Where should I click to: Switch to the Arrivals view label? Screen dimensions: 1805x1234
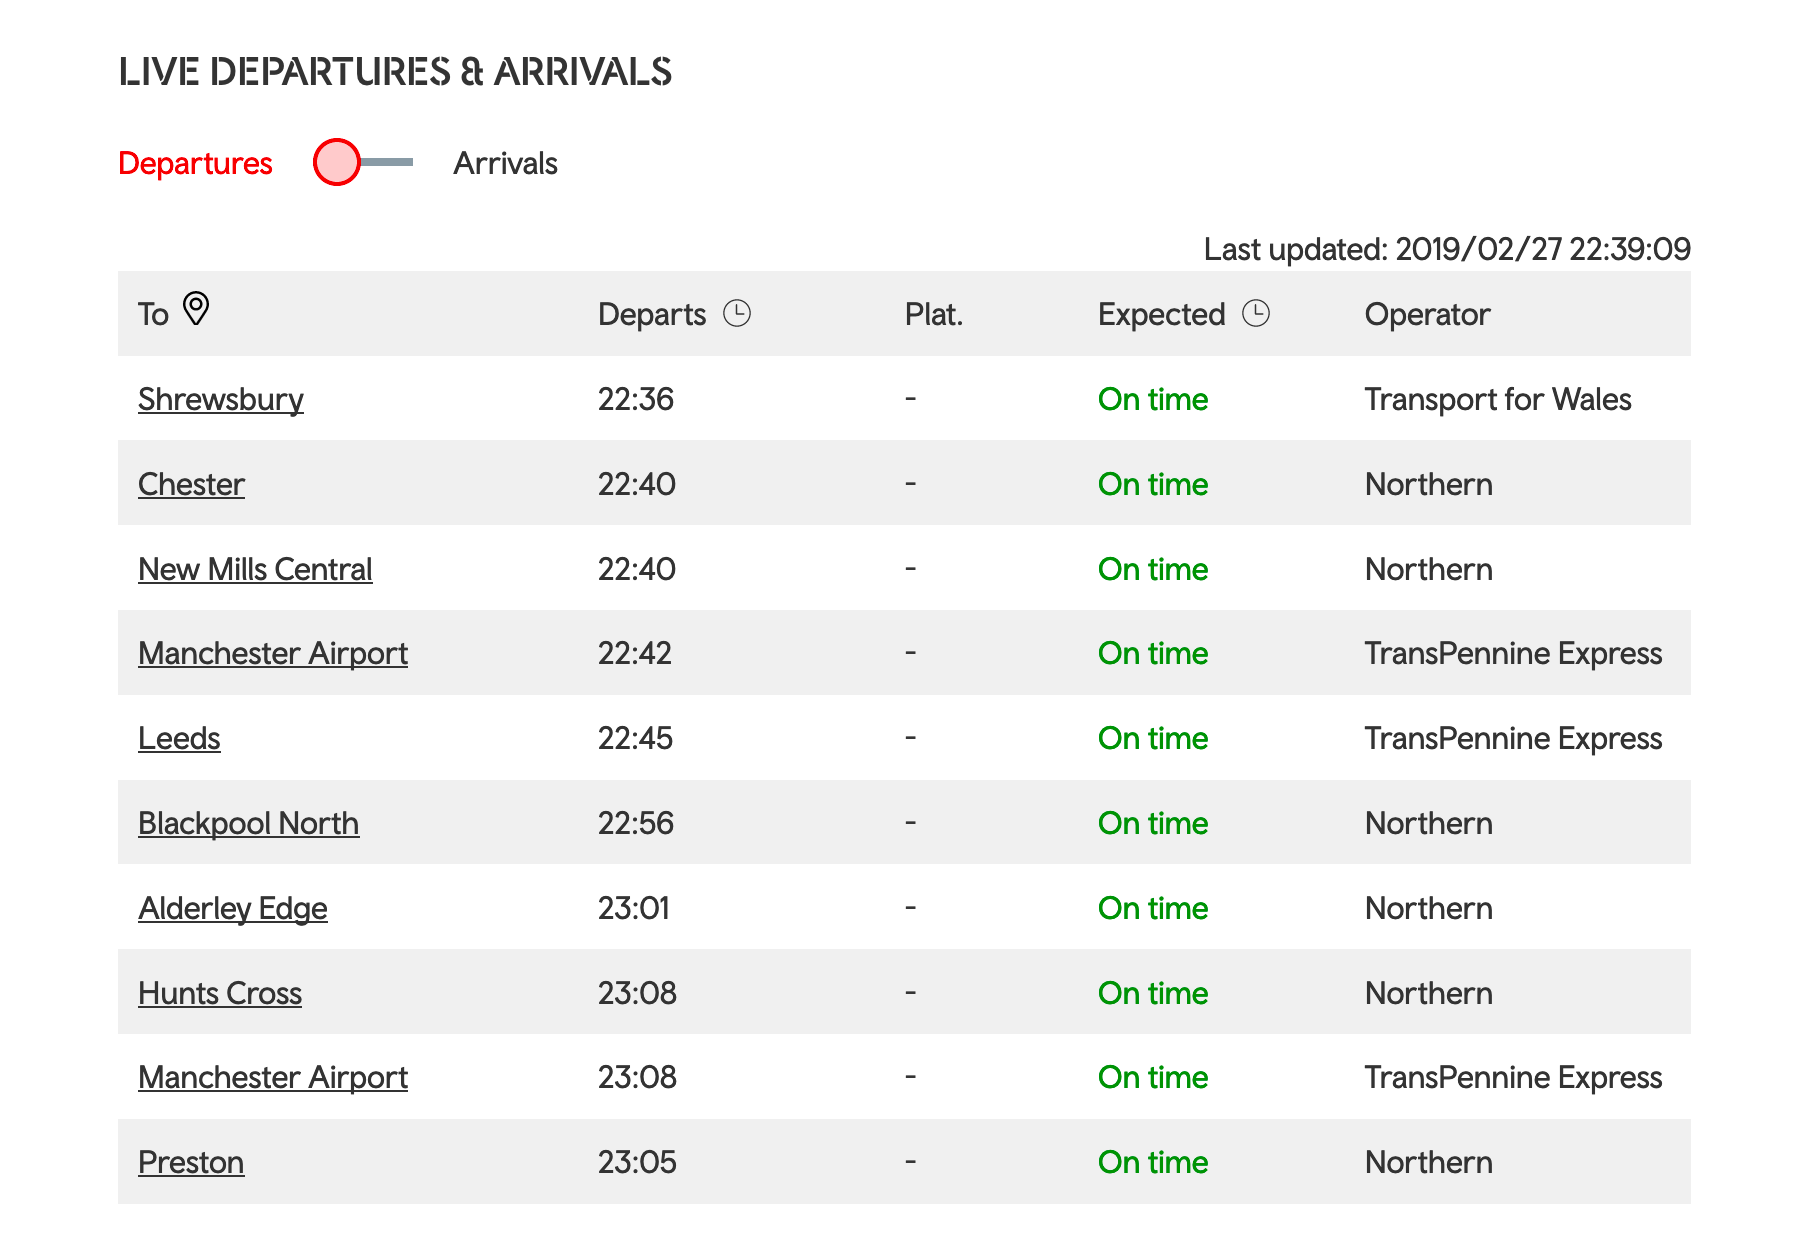point(505,163)
